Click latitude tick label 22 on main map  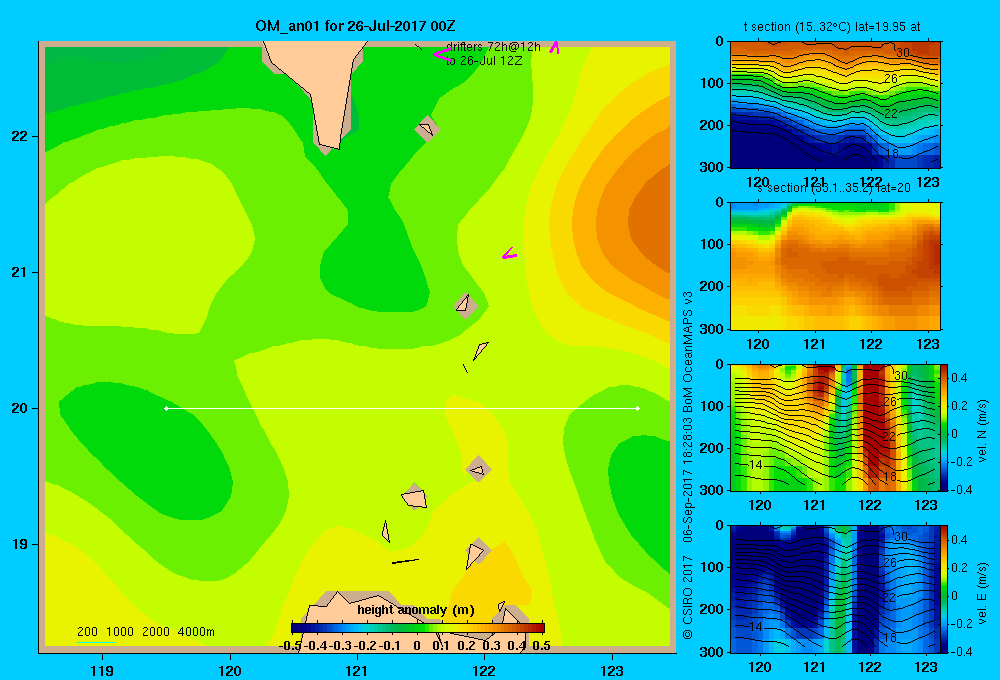tap(20, 137)
